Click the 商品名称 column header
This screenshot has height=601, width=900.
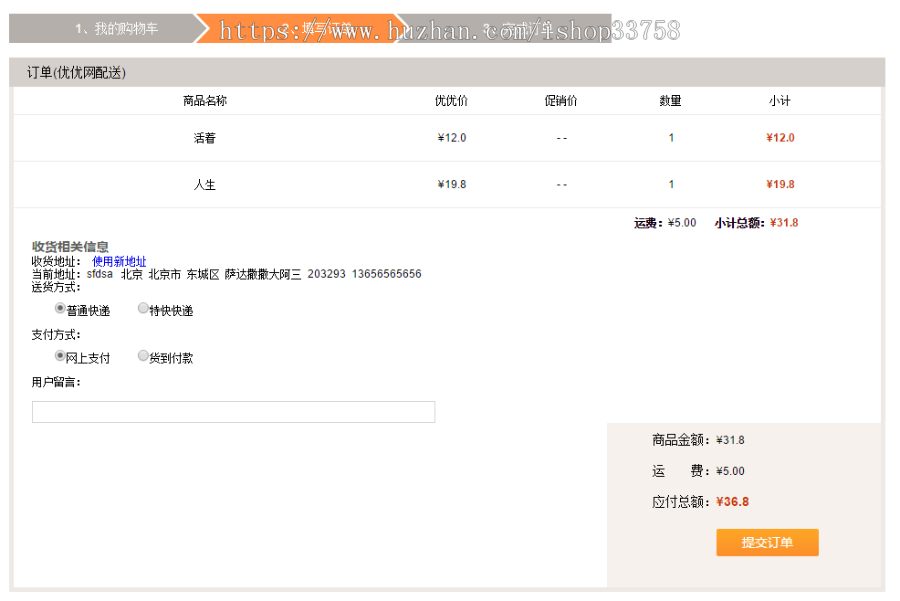(205, 100)
